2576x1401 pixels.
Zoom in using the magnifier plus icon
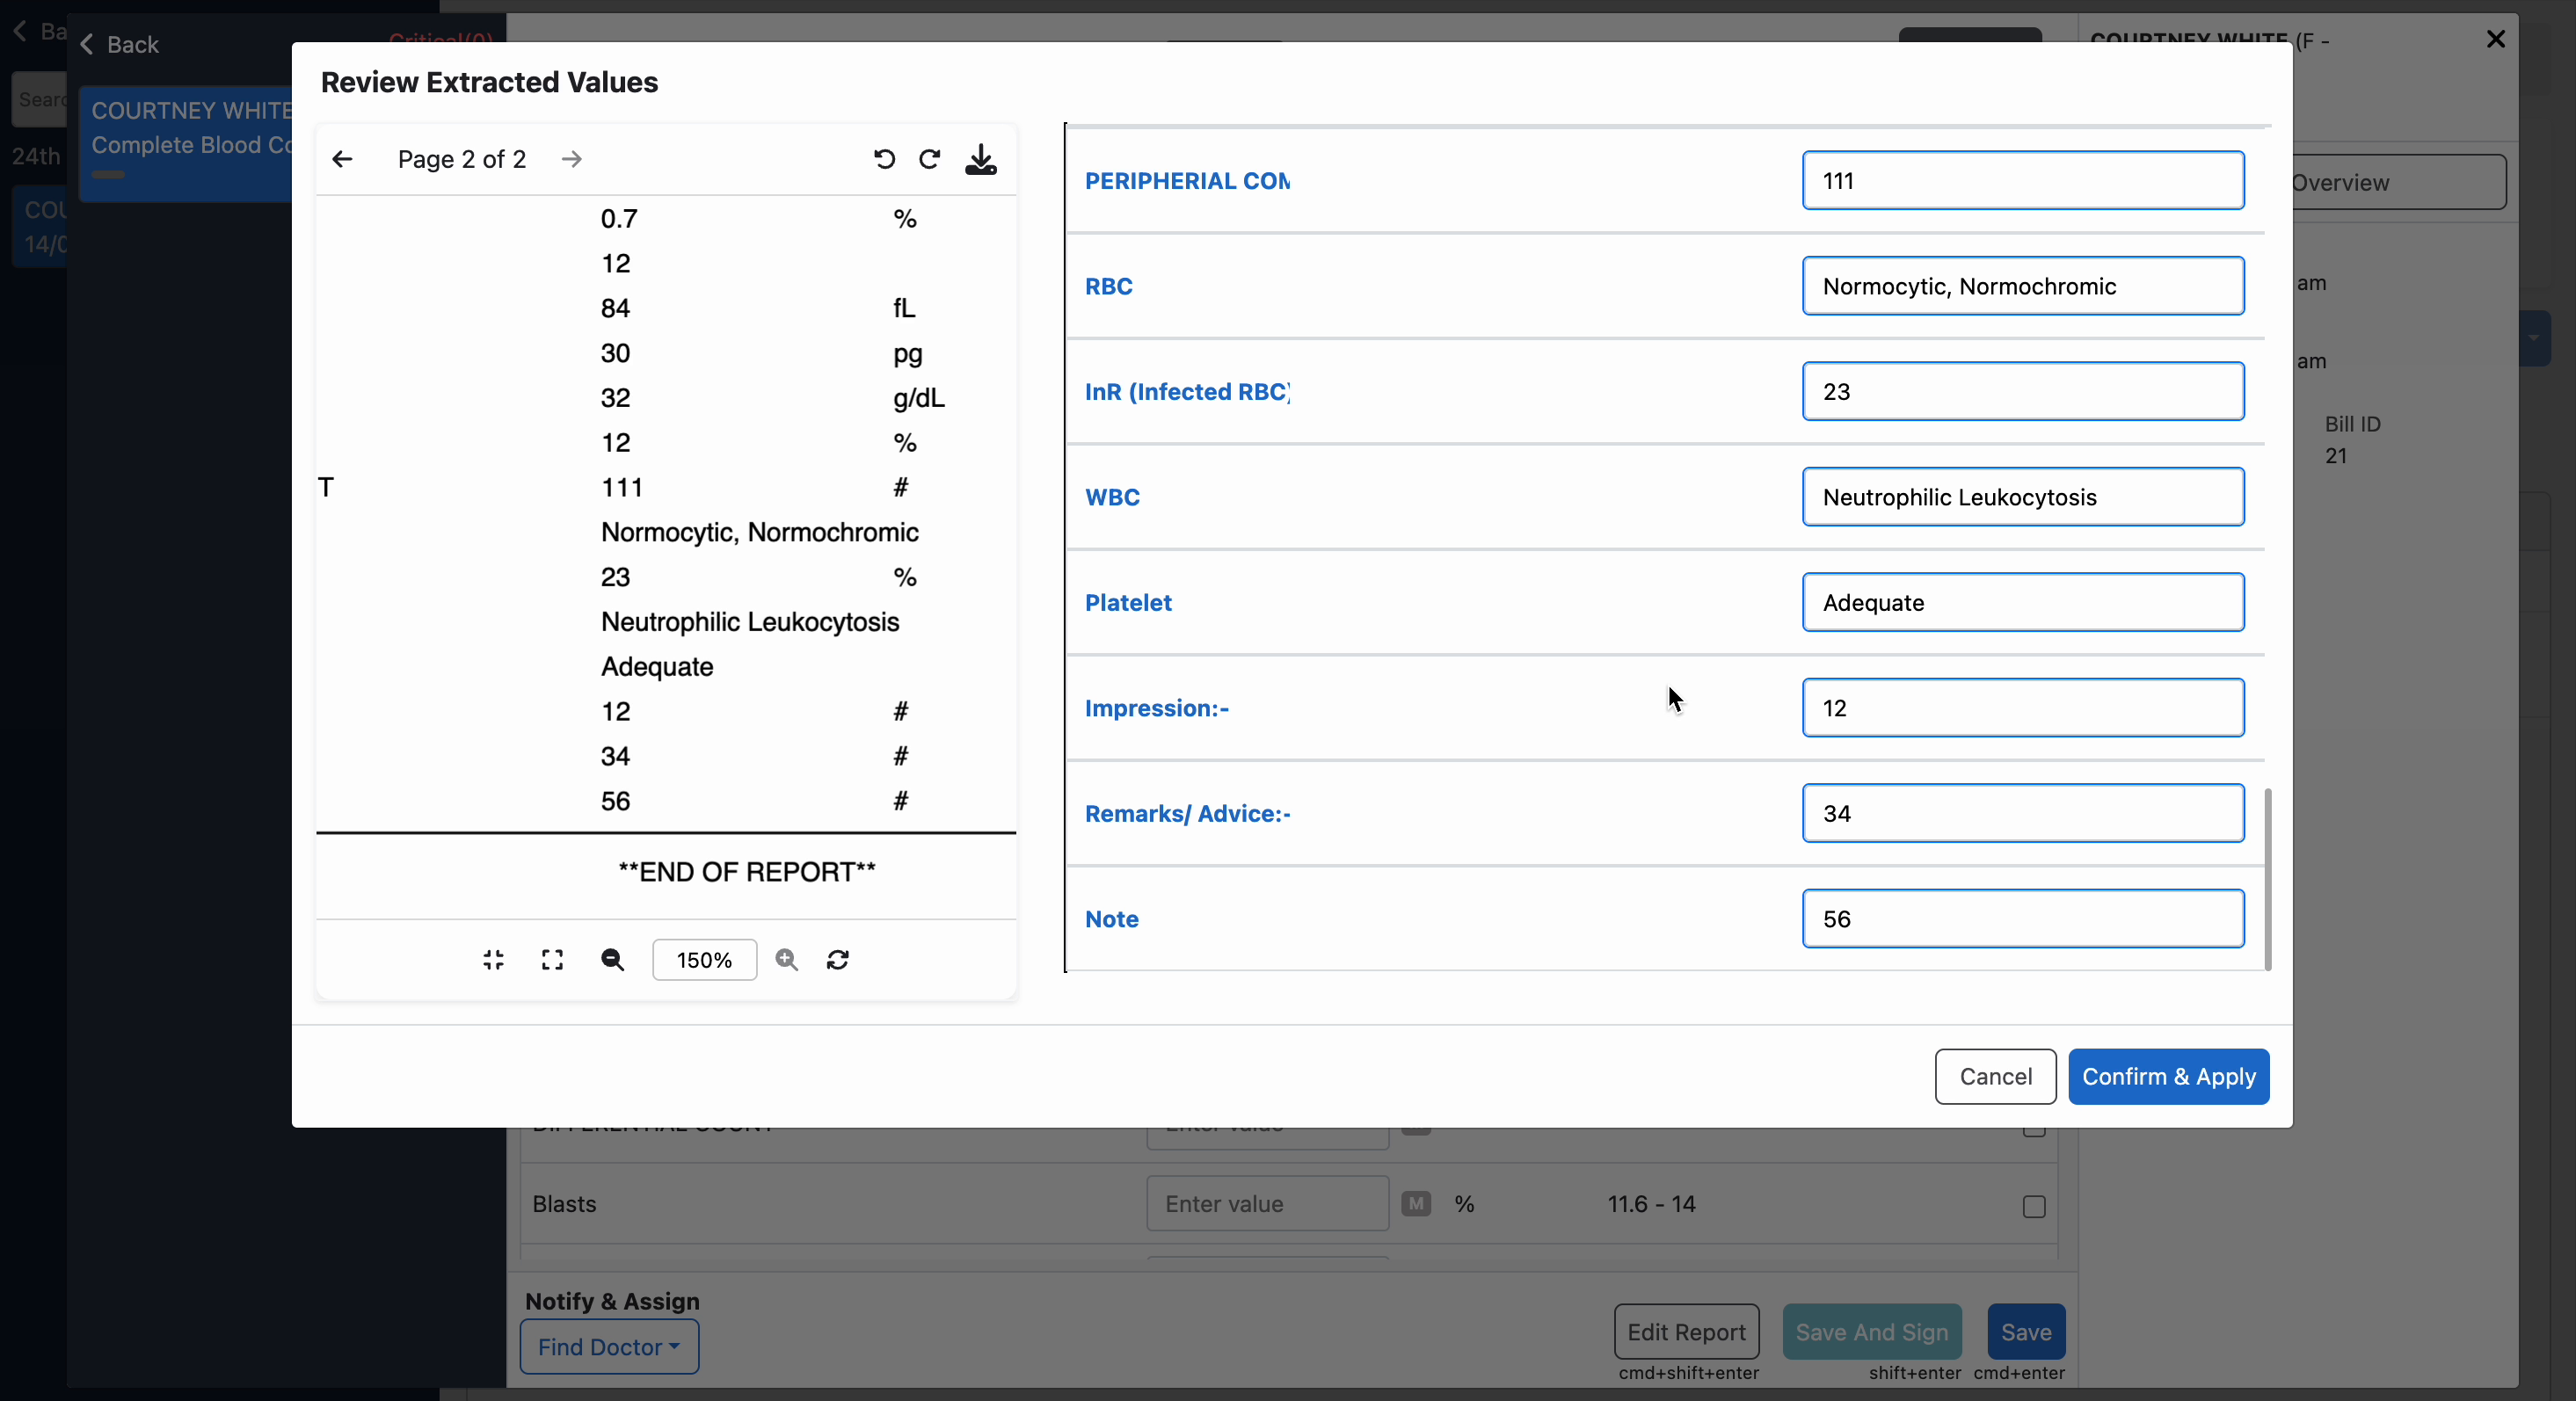click(786, 959)
